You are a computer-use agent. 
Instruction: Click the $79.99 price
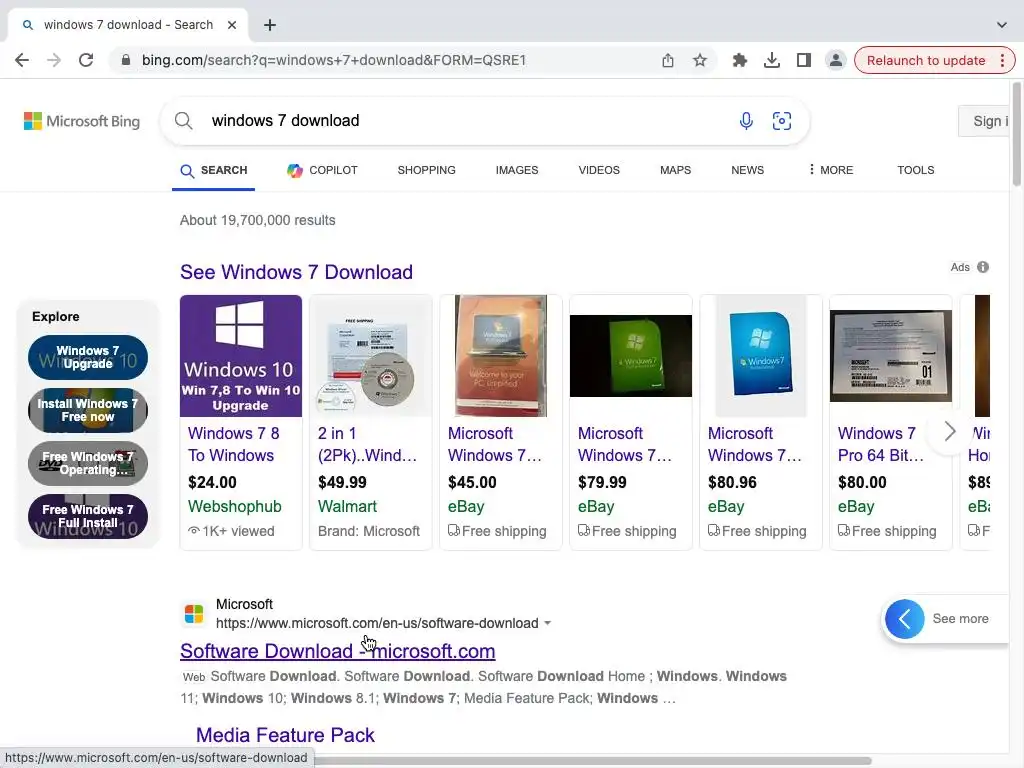point(602,483)
